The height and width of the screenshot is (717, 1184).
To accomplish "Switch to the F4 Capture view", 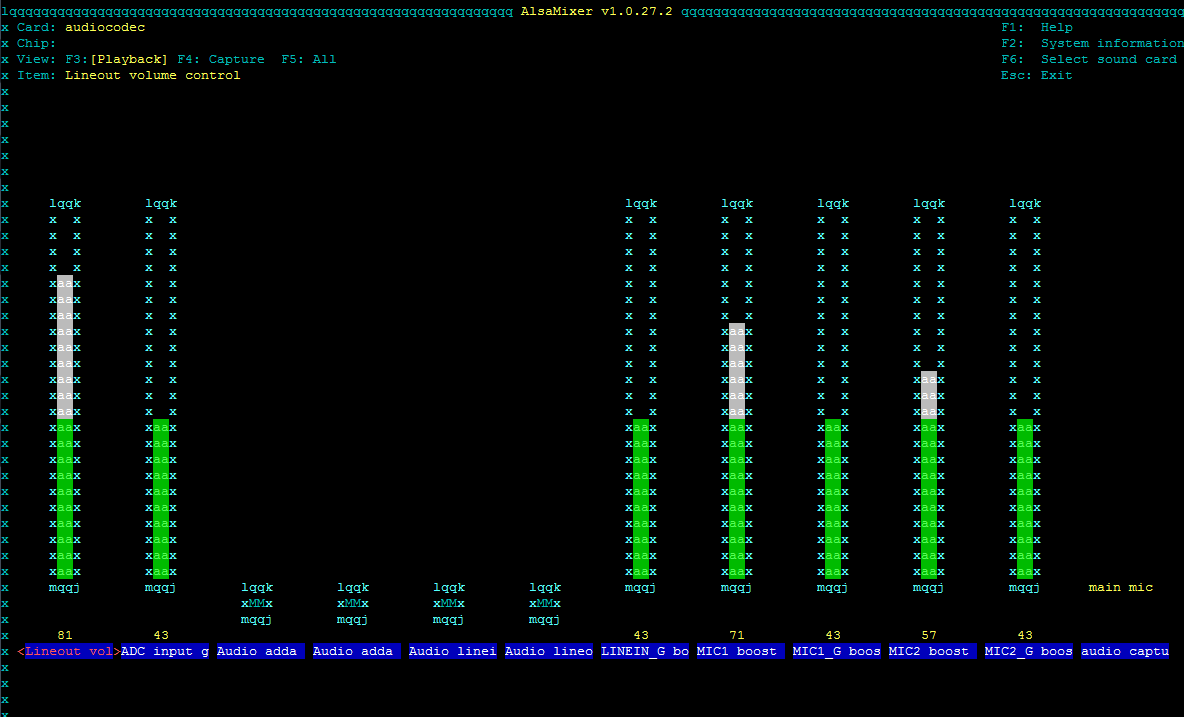I will pos(221,60).
